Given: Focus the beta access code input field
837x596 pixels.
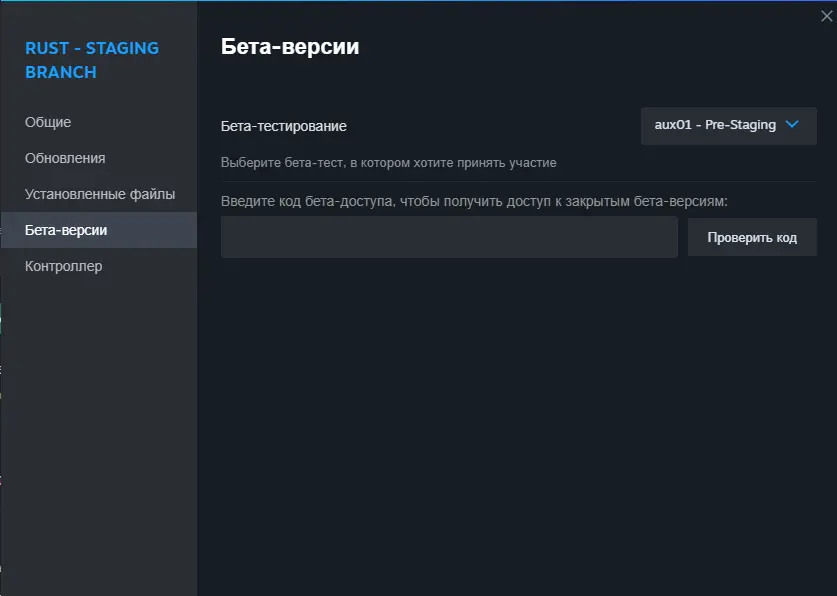Looking at the screenshot, I should 449,237.
